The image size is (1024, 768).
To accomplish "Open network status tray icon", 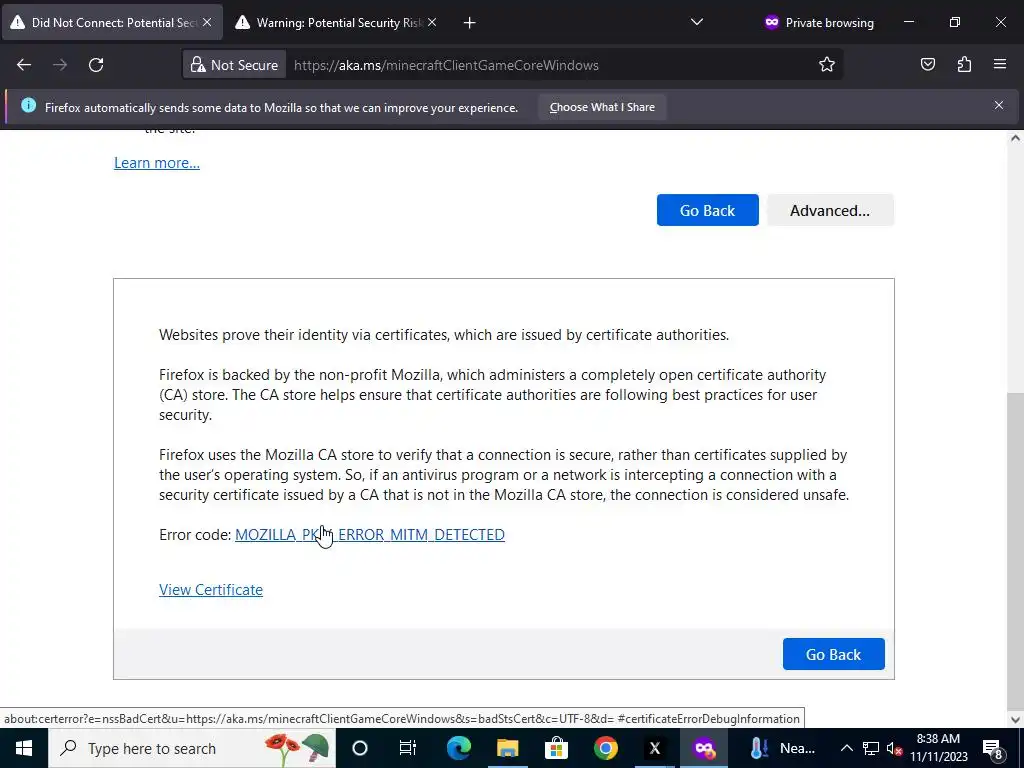I will (871, 748).
